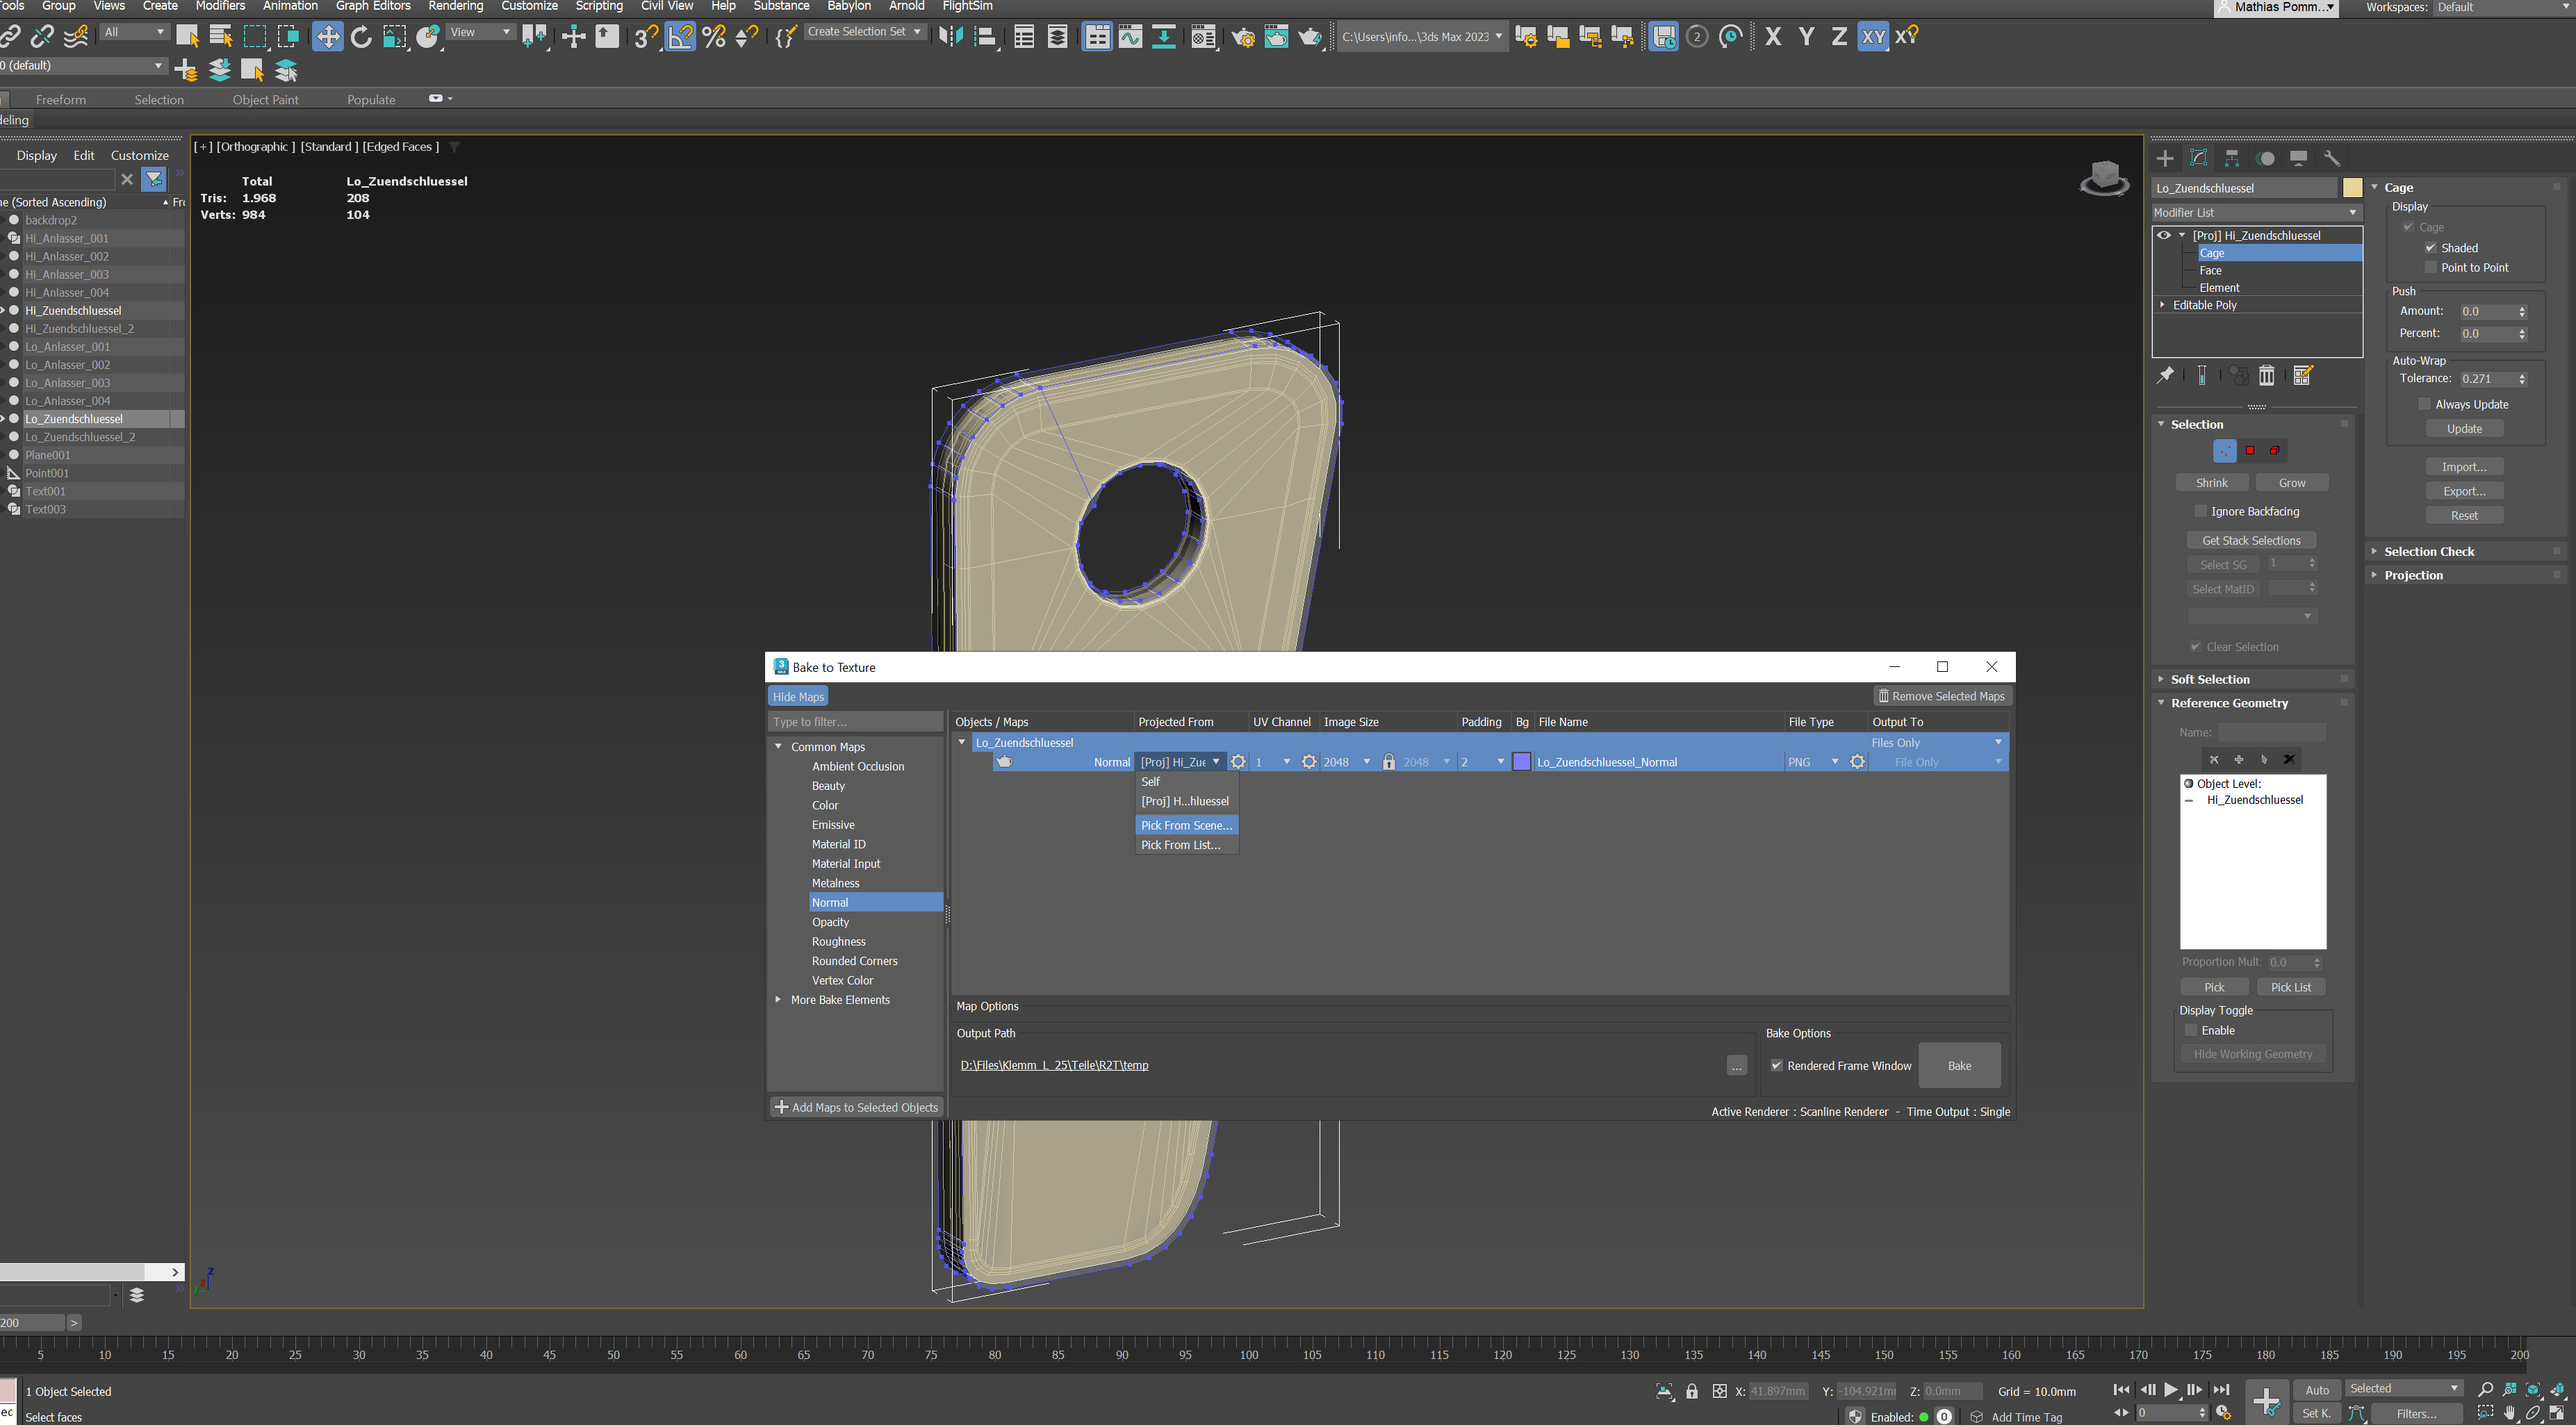Disable the Rendered Frame Window checkbox

click(1777, 1066)
